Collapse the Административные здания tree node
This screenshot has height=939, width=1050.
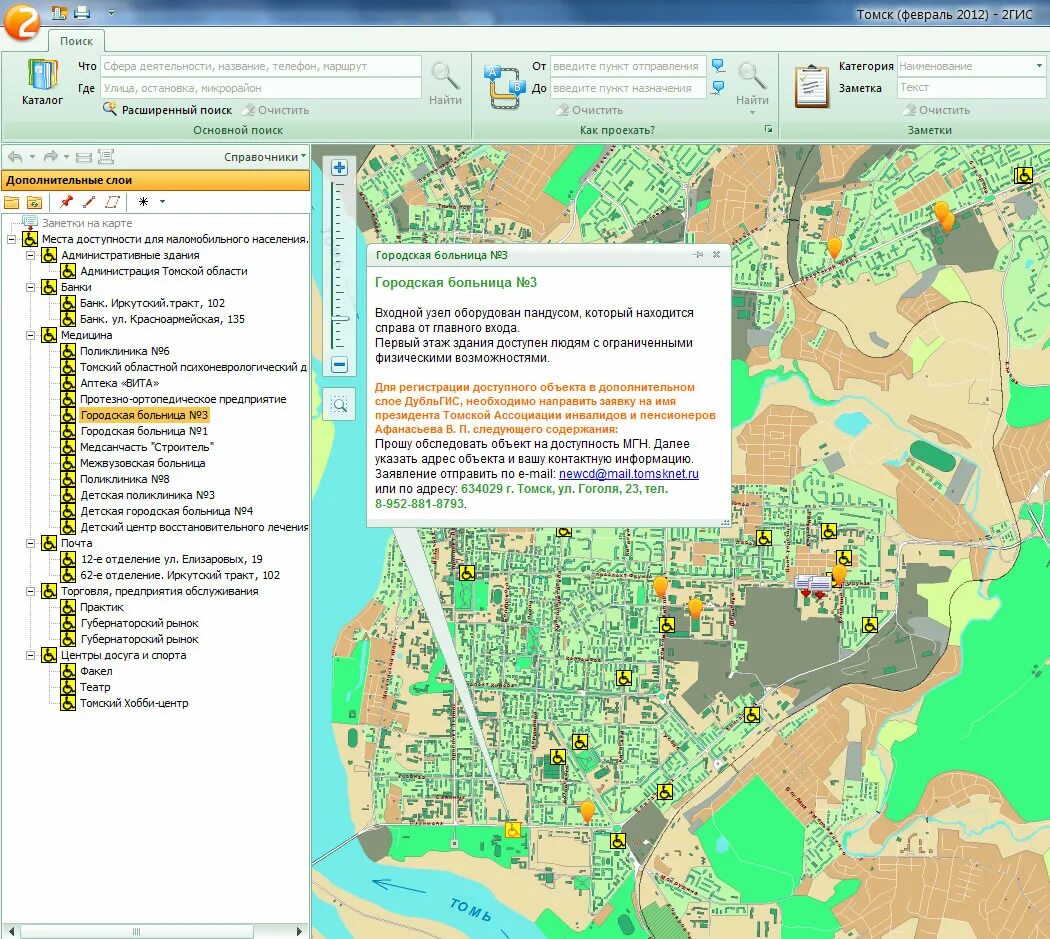tap(30, 255)
